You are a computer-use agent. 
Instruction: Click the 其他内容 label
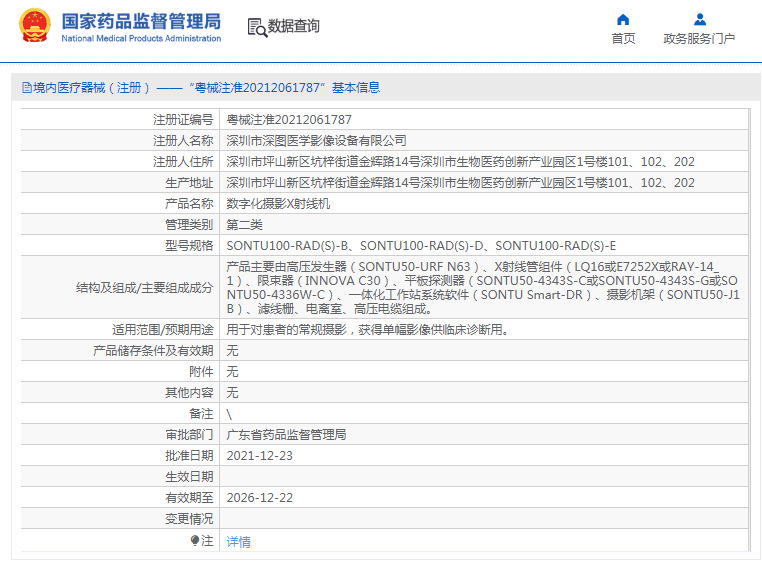[x=189, y=393]
